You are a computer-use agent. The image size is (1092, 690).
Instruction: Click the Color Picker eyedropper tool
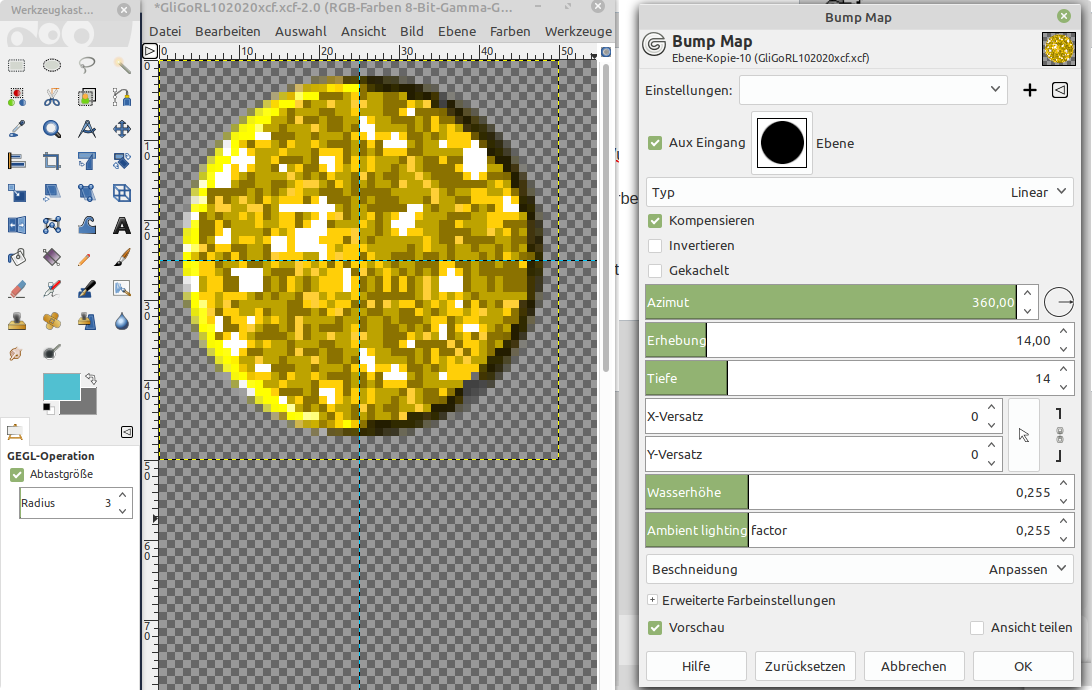17,129
